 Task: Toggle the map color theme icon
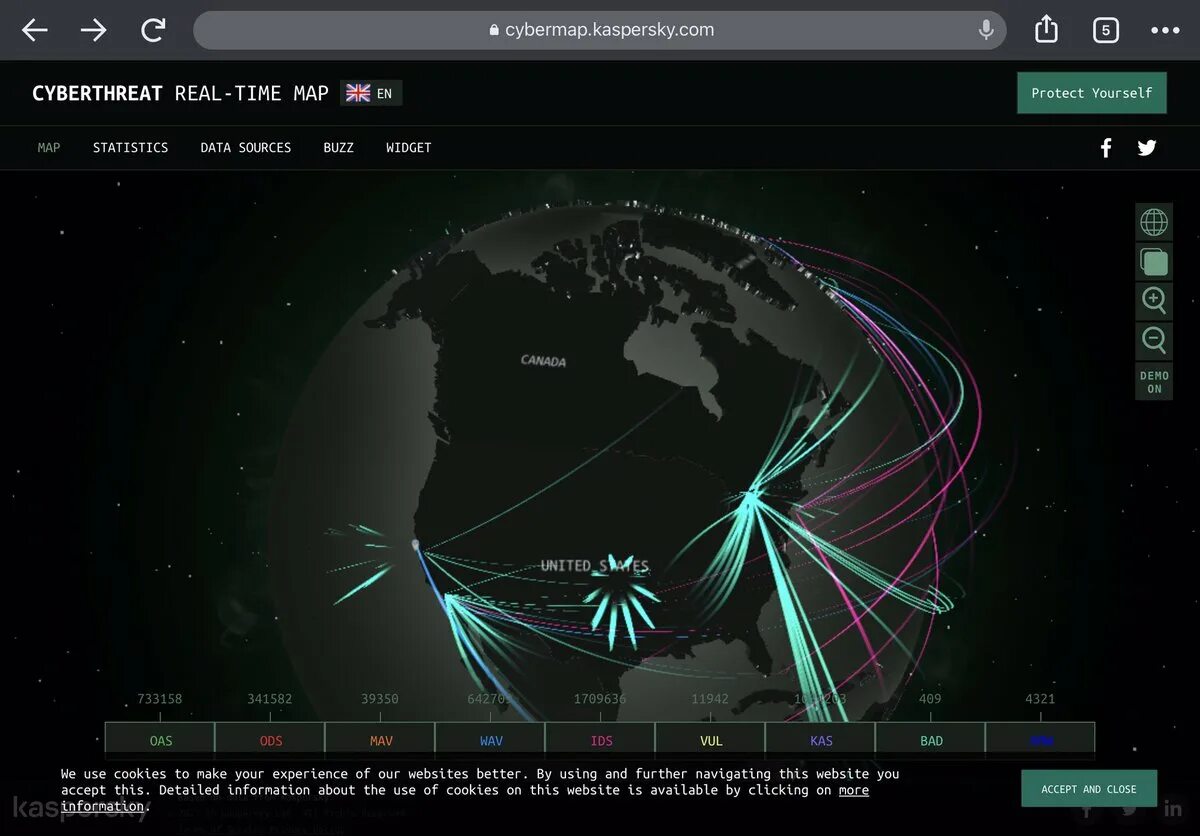tap(1154, 262)
